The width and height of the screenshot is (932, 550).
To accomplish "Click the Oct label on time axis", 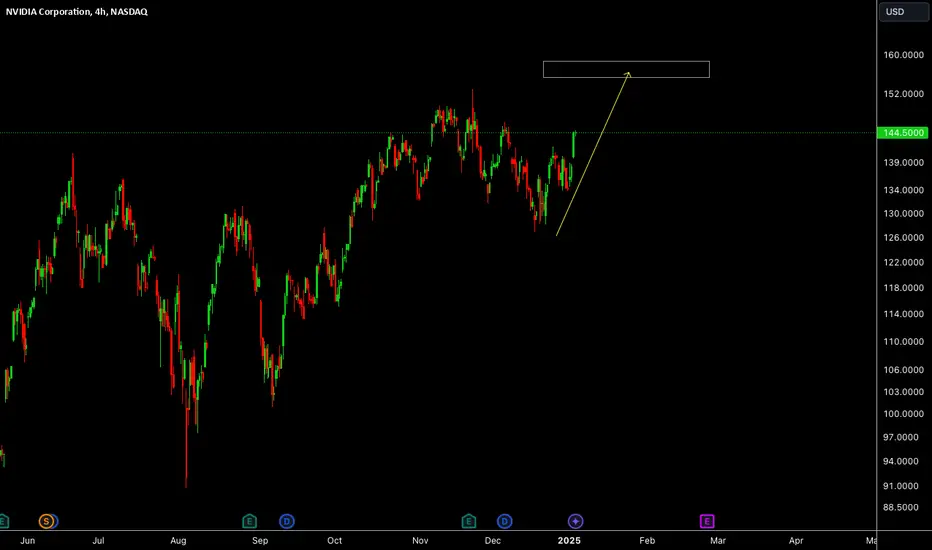I will [x=335, y=540].
